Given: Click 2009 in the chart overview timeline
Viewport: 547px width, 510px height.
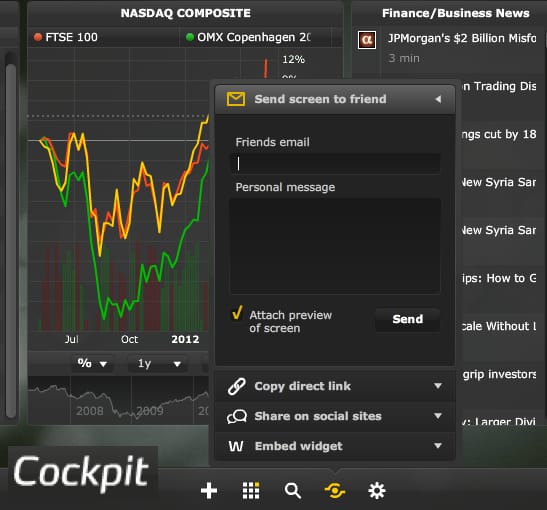Looking at the screenshot, I should point(150,411).
